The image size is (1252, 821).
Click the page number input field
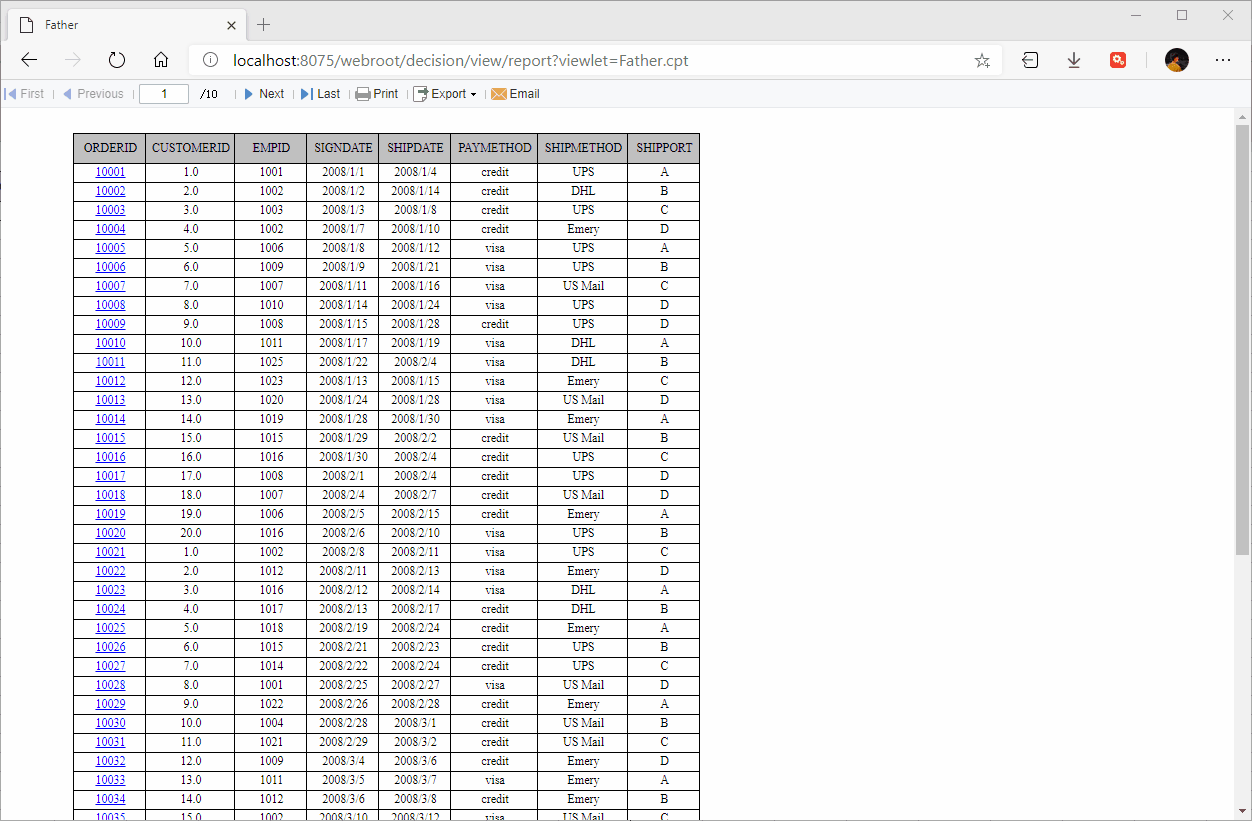point(164,94)
